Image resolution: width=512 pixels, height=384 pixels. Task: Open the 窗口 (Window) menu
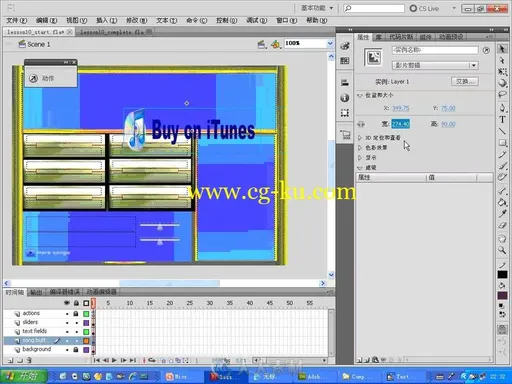pyautogui.click(x=287, y=20)
